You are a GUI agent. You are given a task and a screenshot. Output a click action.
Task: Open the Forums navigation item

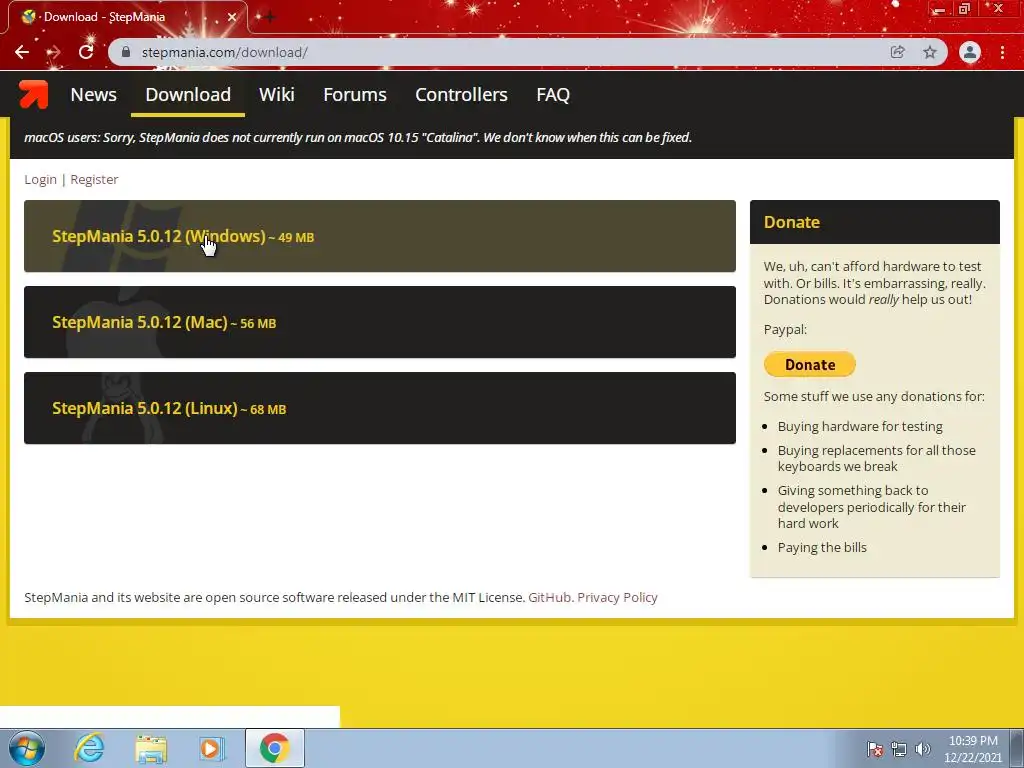tap(355, 95)
